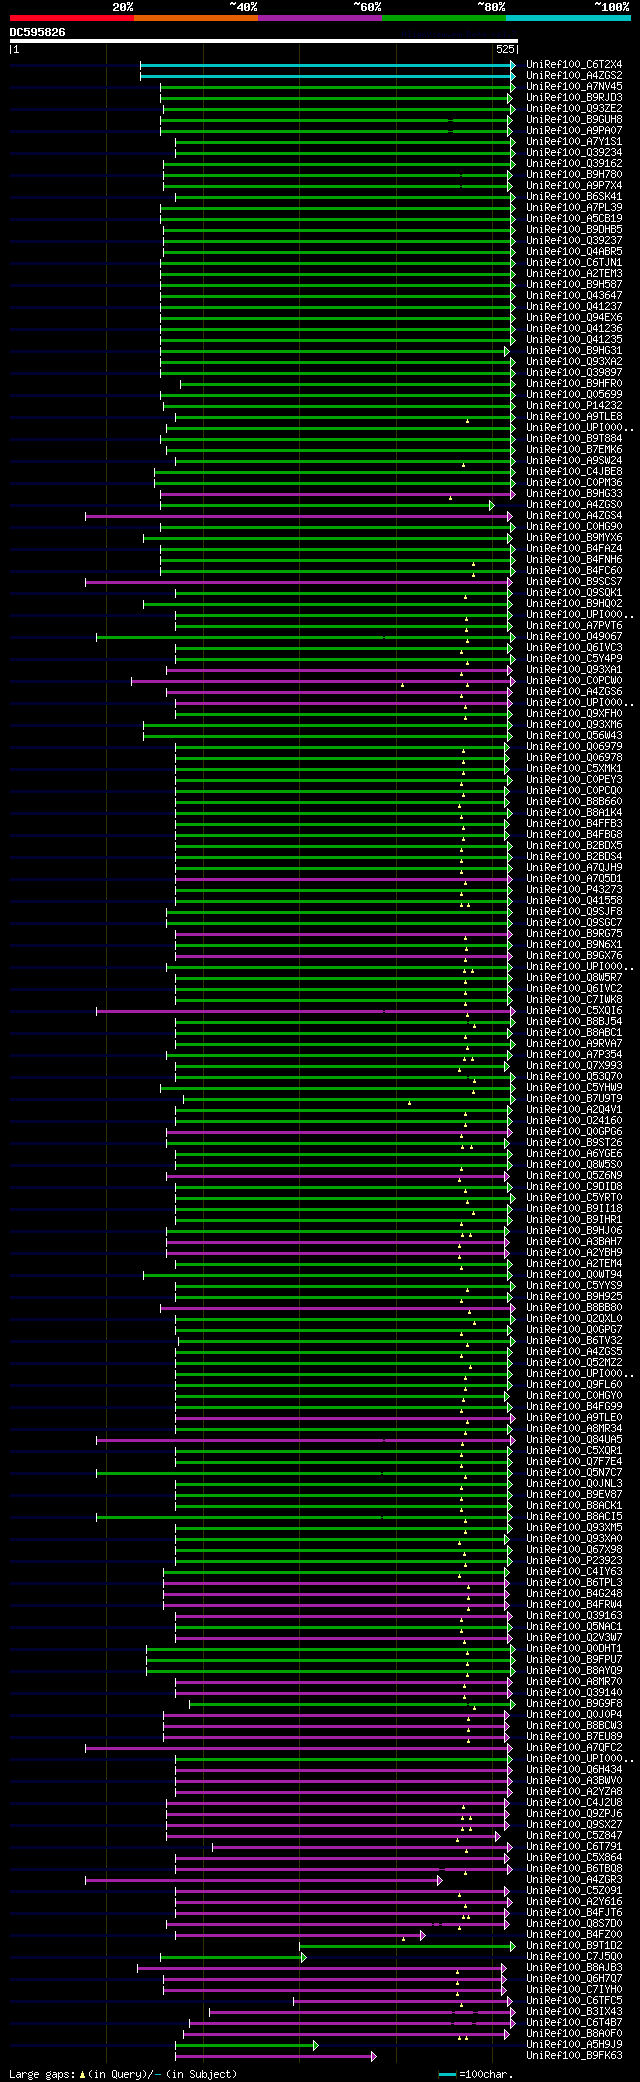Click the orange ~40% identity legend segment

coord(196,18)
